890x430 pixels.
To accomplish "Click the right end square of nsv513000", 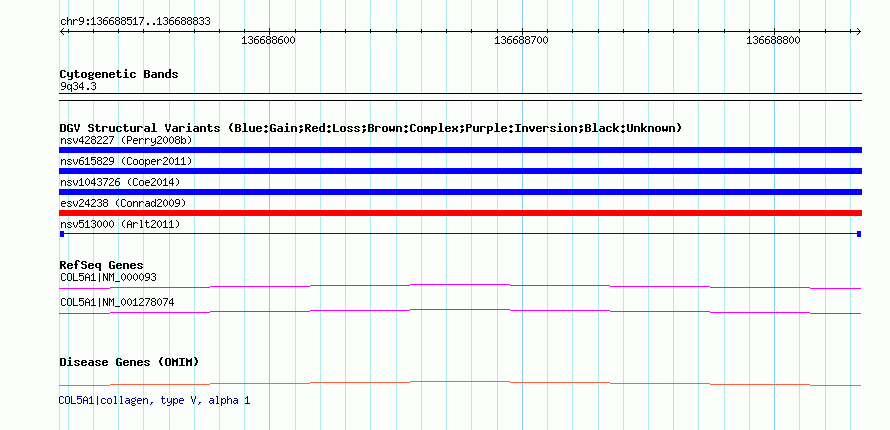I will 859,234.
